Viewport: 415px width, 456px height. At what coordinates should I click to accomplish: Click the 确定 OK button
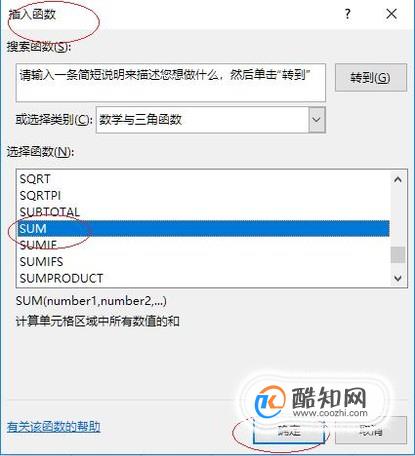[289, 430]
